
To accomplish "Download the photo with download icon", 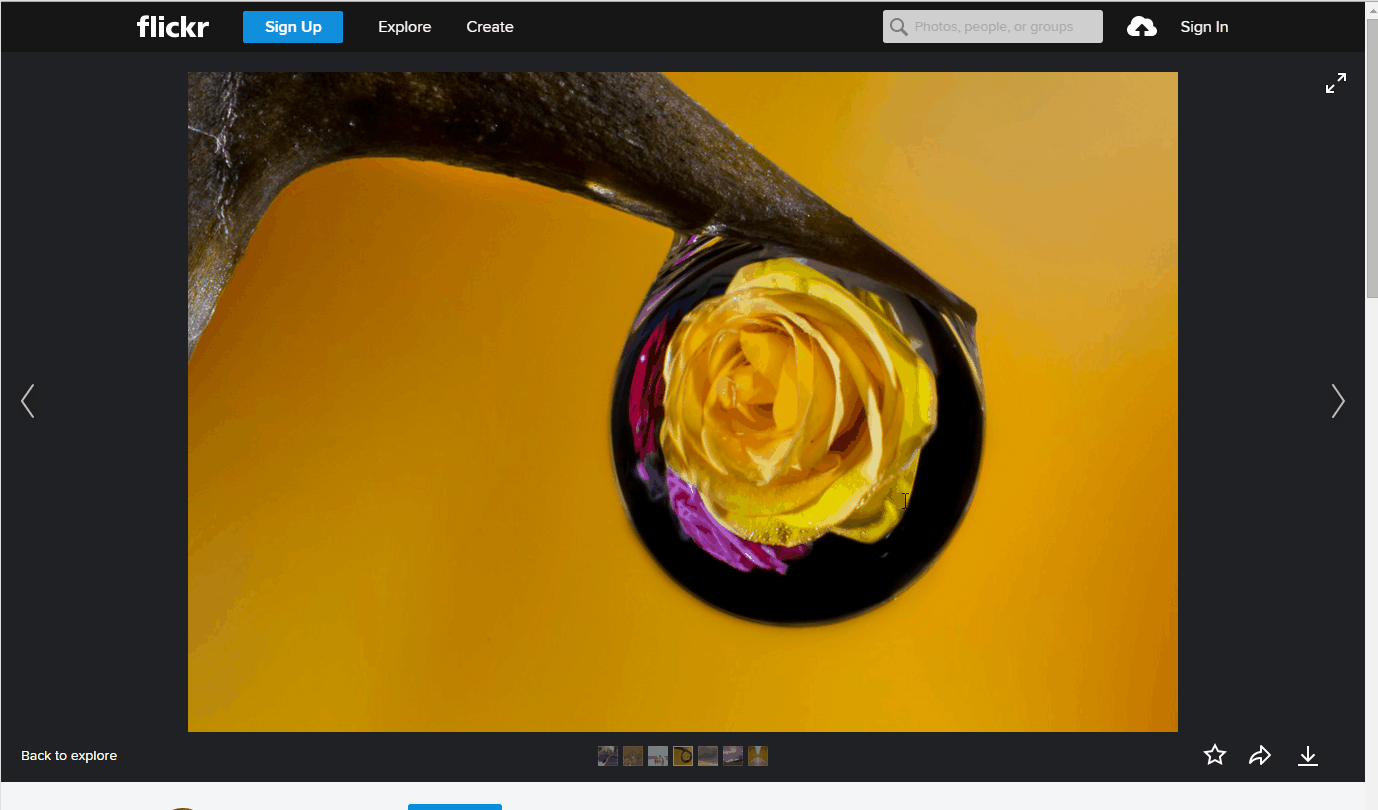I will (1308, 756).
